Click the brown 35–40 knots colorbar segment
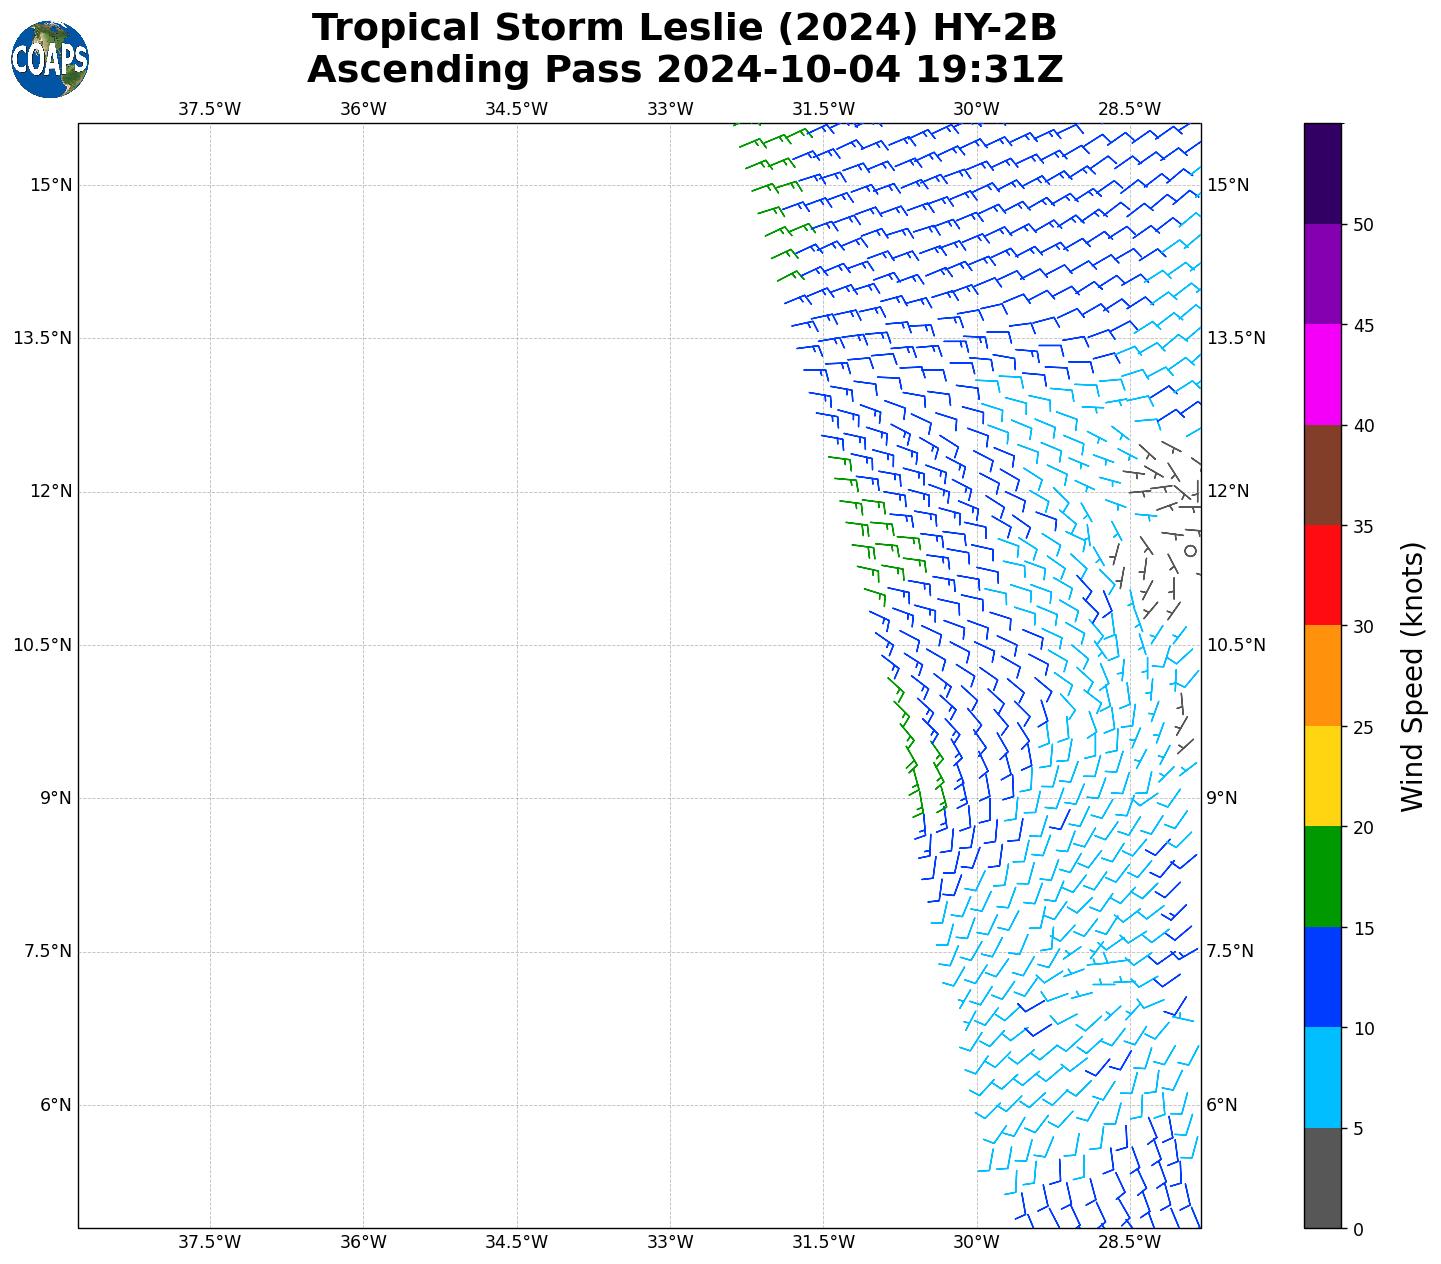 tap(1322, 475)
